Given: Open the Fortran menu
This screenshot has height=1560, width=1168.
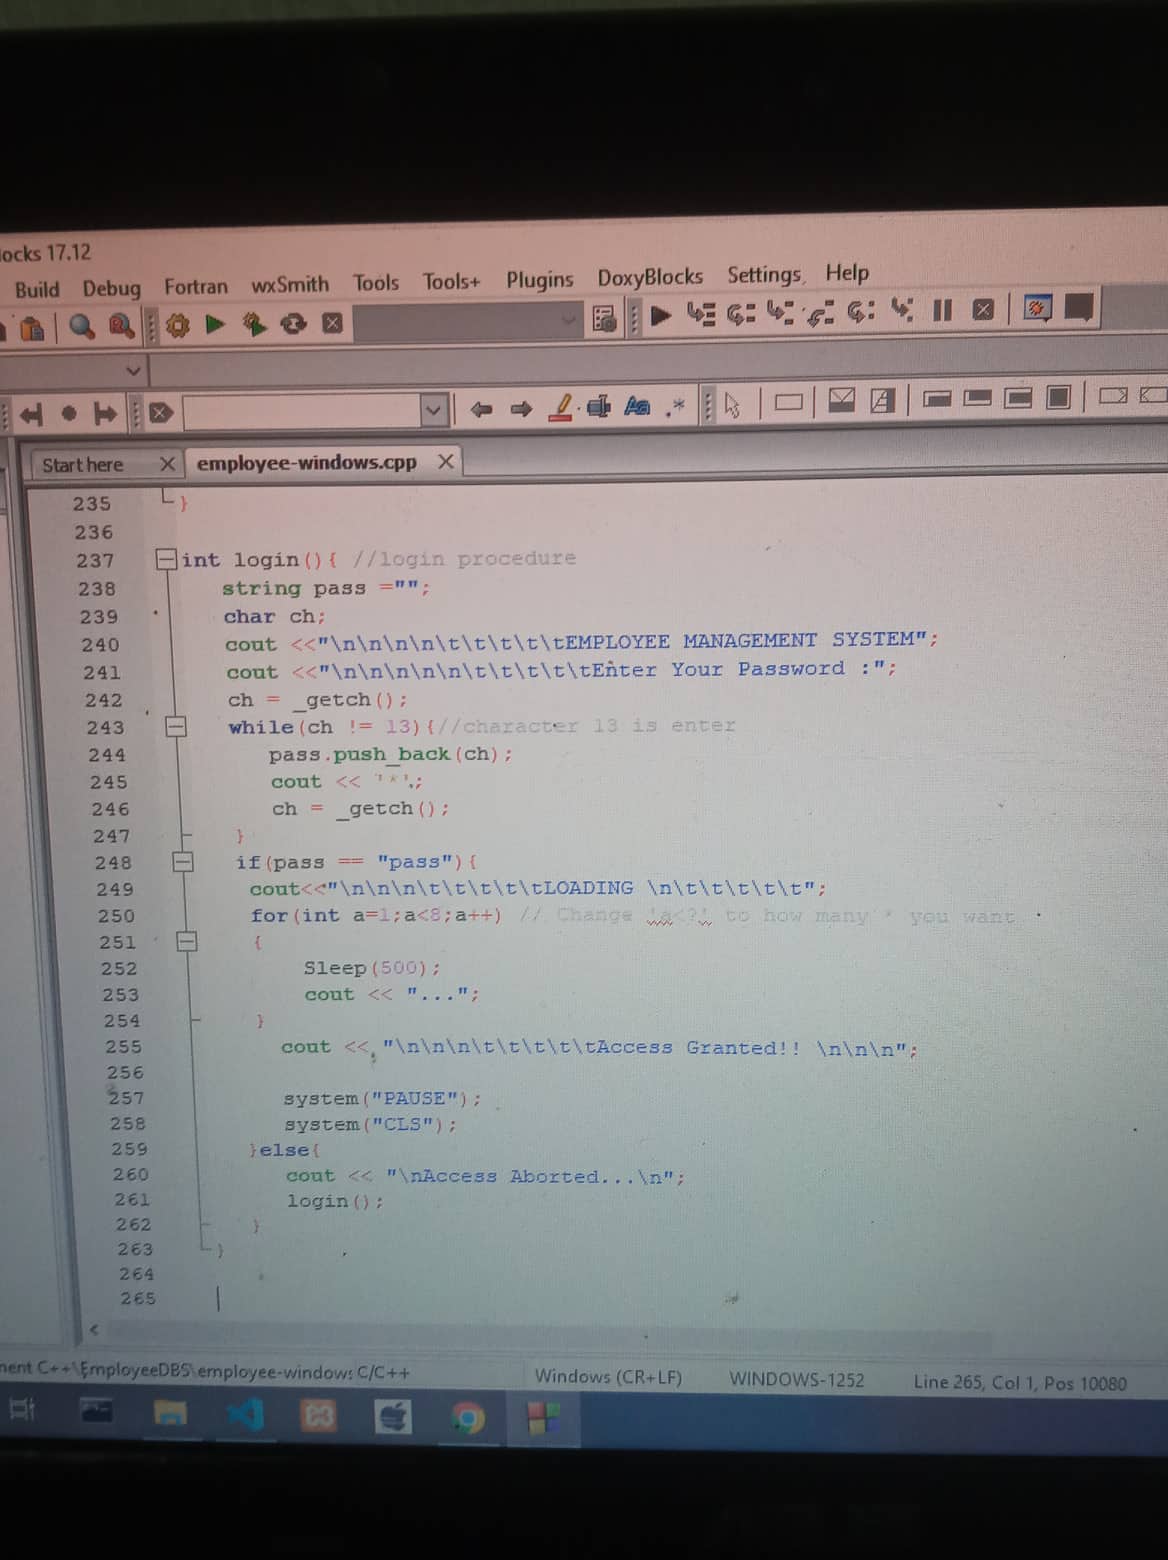Looking at the screenshot, I should 196,286.
